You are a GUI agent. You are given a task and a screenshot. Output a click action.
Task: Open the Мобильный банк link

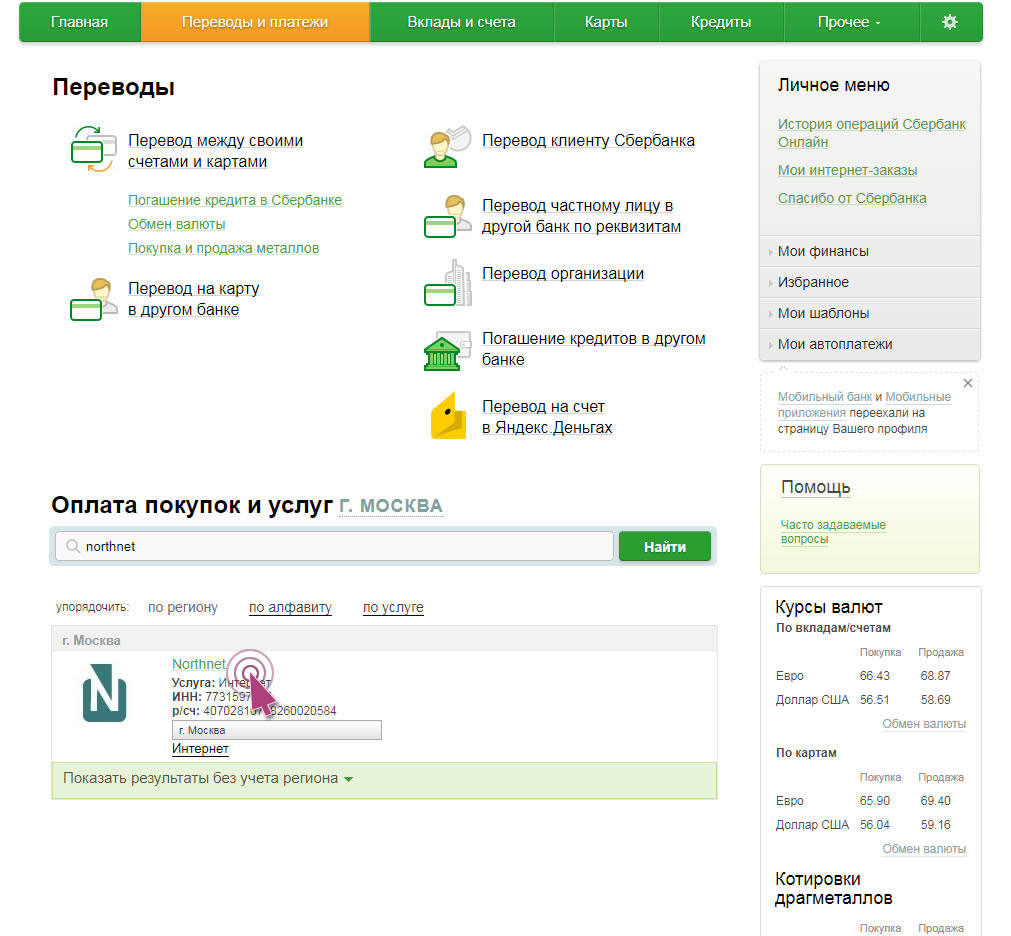(825, 397)
